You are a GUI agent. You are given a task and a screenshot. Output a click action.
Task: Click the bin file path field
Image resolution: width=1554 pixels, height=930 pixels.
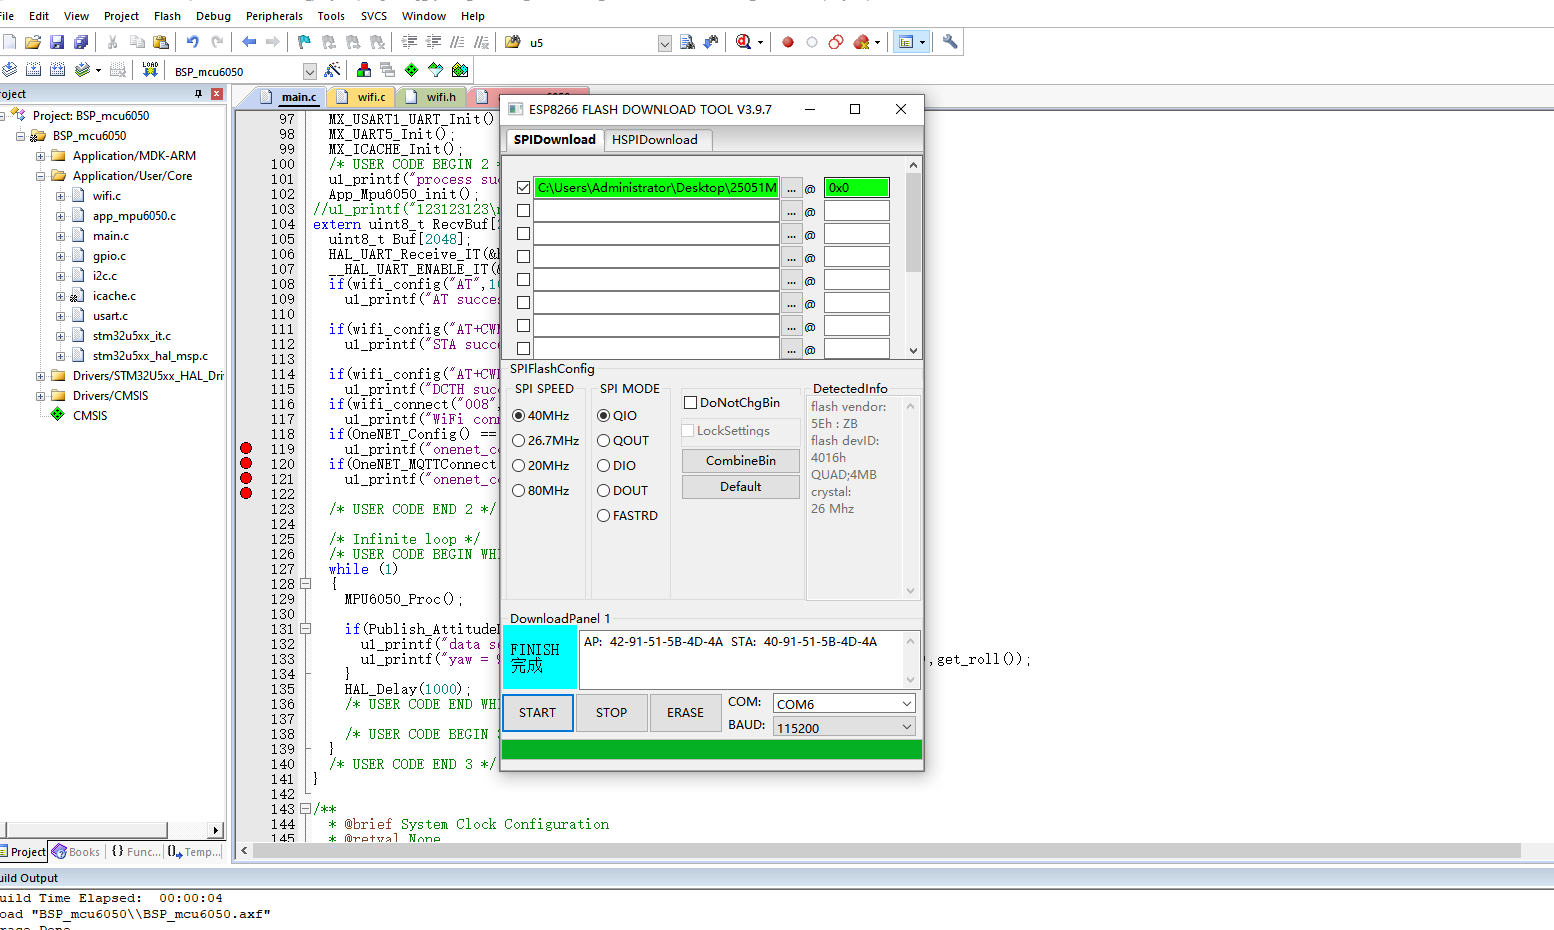(x=656, y=188)
